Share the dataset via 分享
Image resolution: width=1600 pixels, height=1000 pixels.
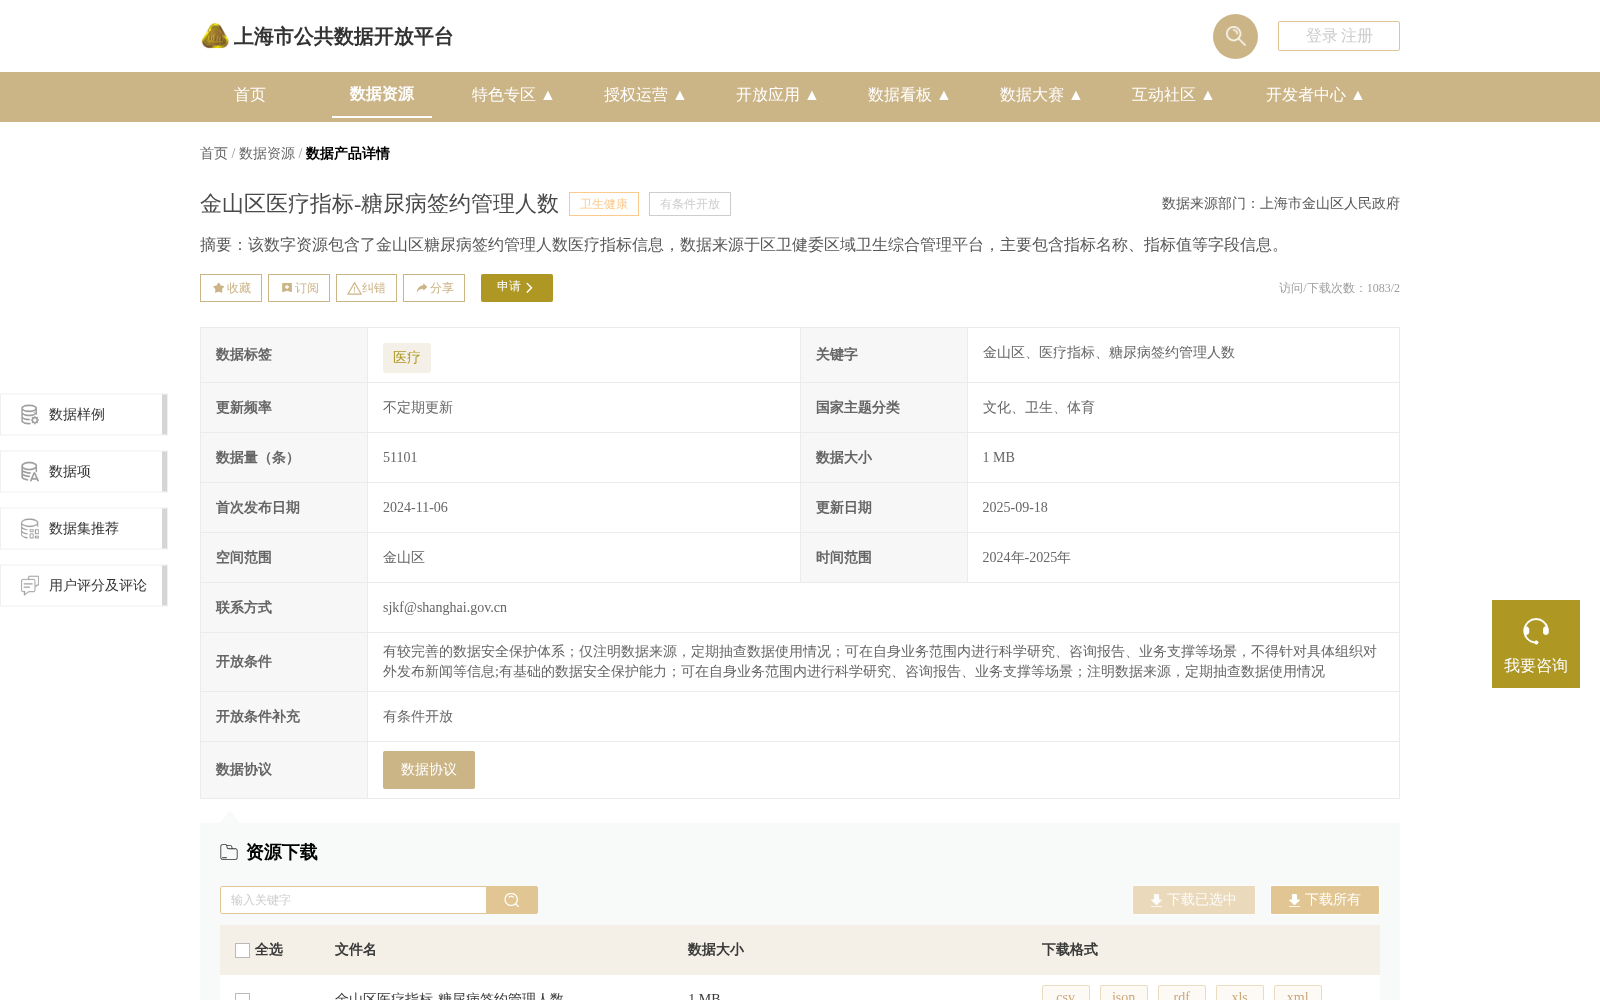[x=434, y=288]
